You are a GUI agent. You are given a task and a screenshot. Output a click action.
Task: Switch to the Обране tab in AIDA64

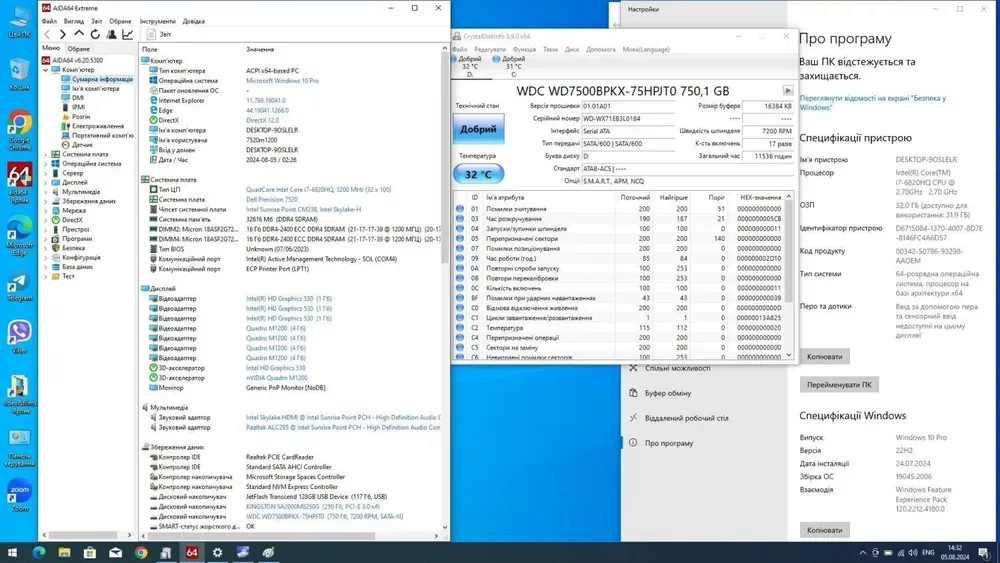[79, 49]
